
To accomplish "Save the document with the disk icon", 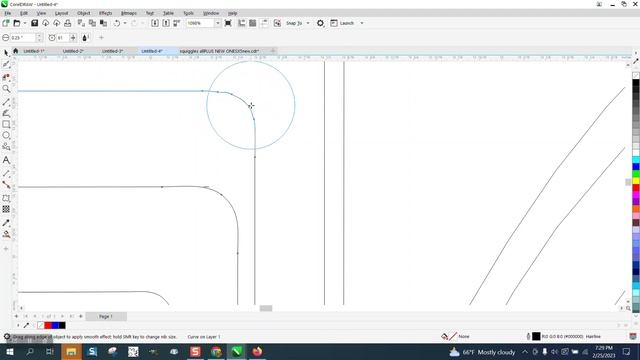I will pyautogui.click(x=35, y=23).
